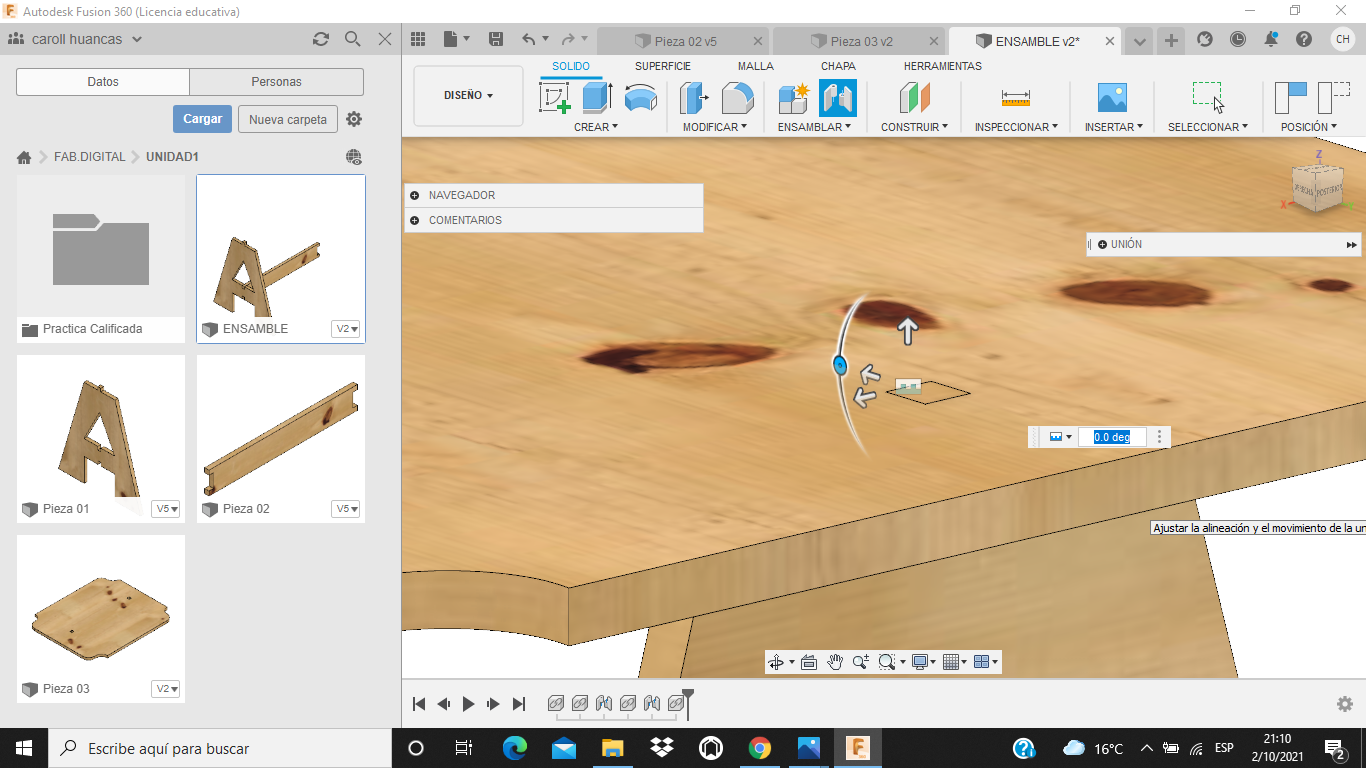Select the Fillet tool
Screen dimensions: 1366x768
point(738,98)
